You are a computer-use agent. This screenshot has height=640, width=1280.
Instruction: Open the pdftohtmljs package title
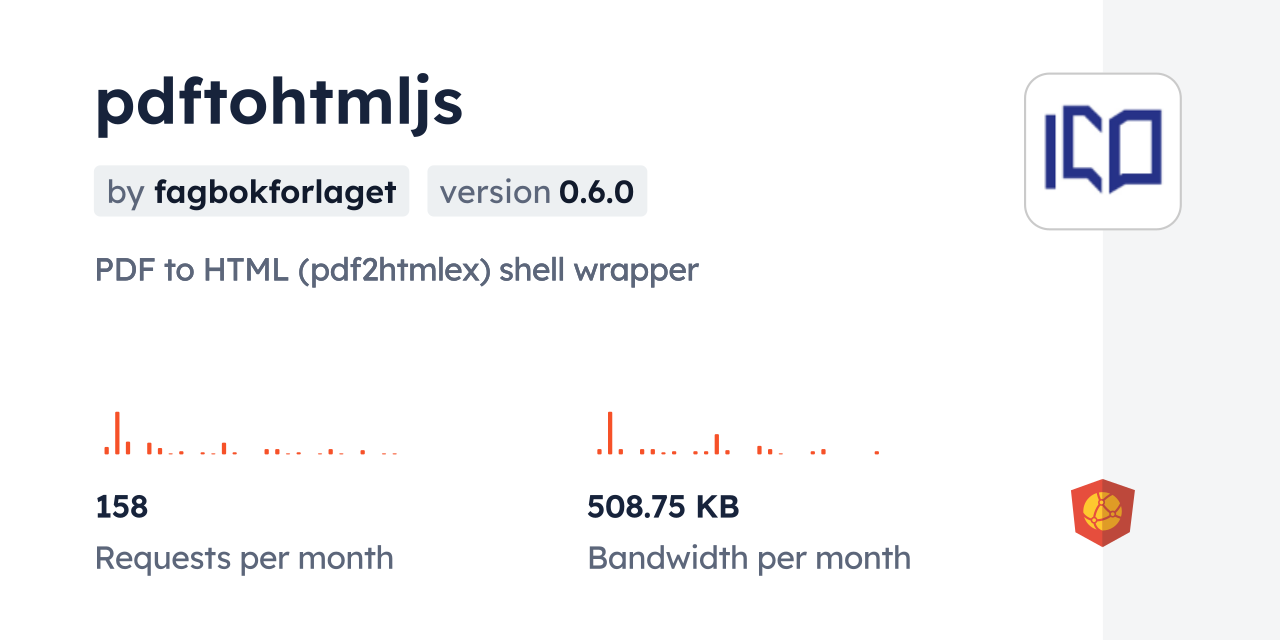point(279,104)
